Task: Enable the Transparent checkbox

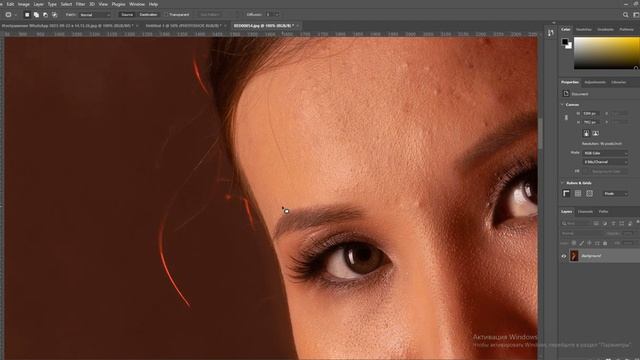Action: [167, 15]
